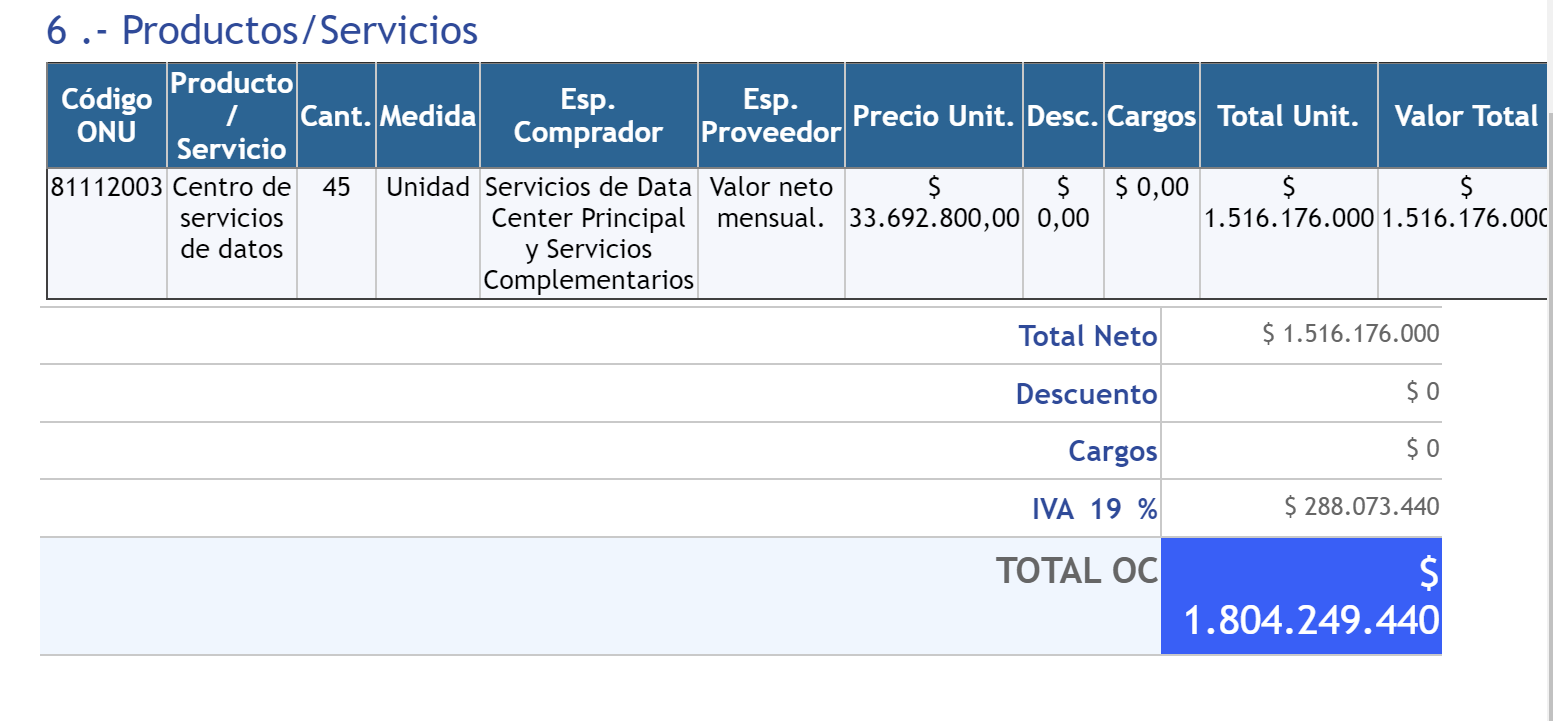Select the Valor Total column header
Viewport: 1553px width, 721px height.
click(1465, 116)
